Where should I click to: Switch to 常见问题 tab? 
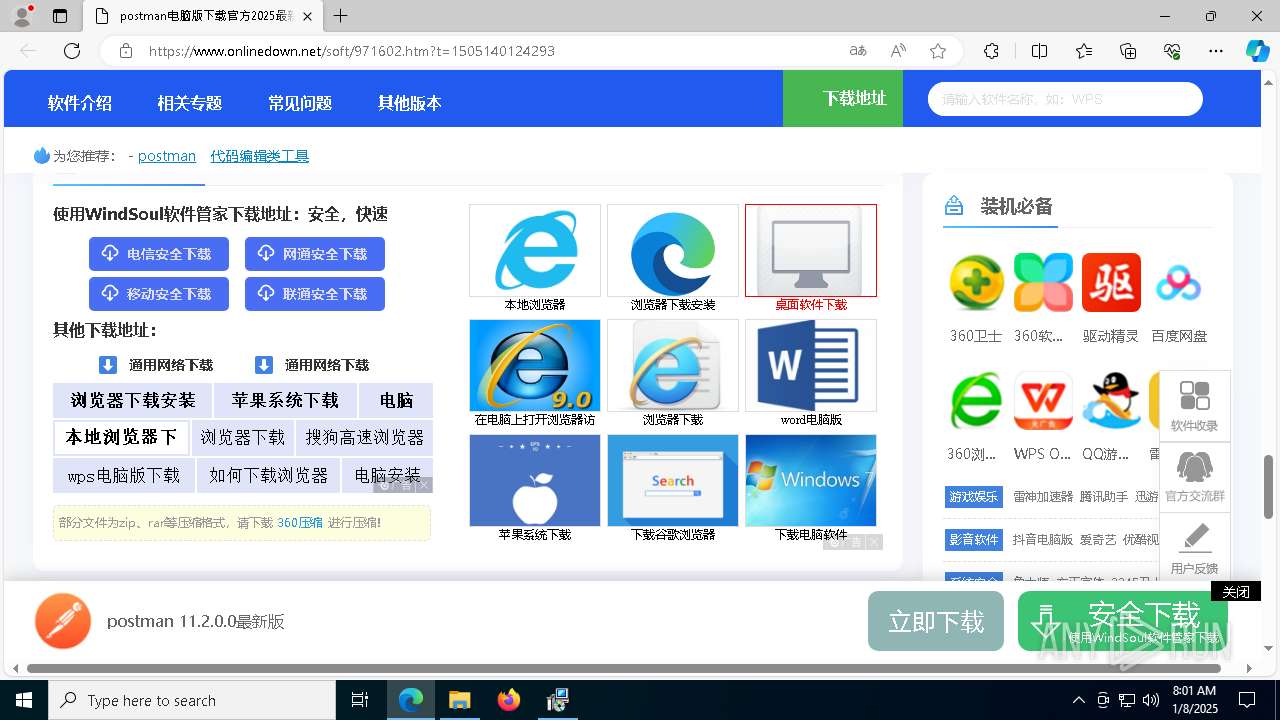[300, 103]
